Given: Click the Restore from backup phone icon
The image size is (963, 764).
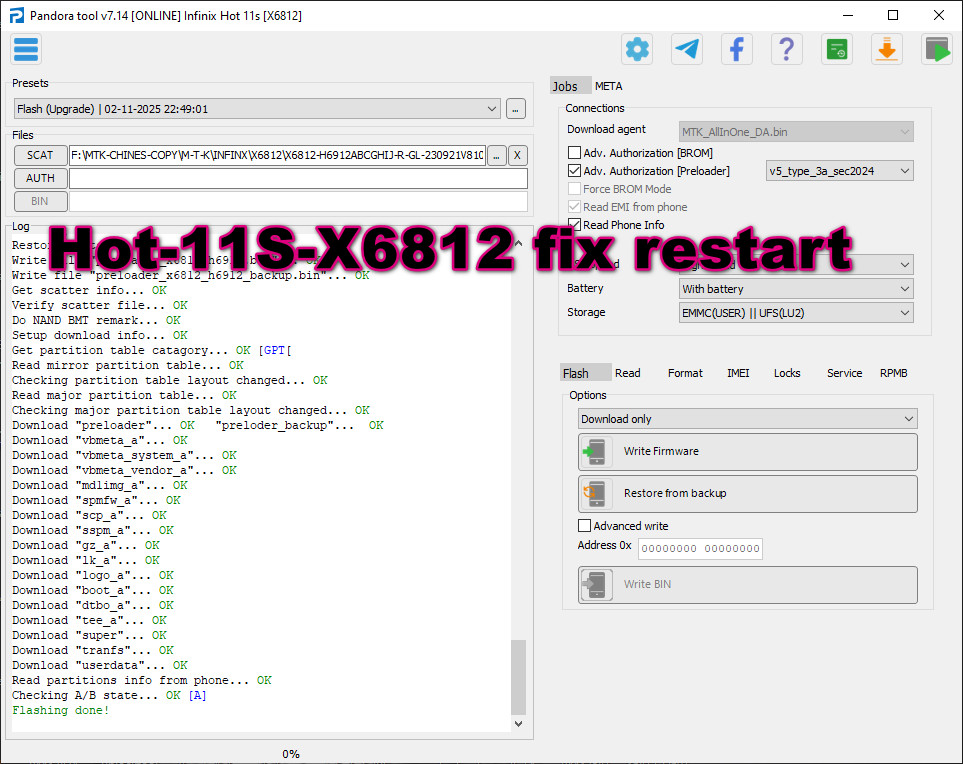Looking at the screenshot, I should coord(596,494).
